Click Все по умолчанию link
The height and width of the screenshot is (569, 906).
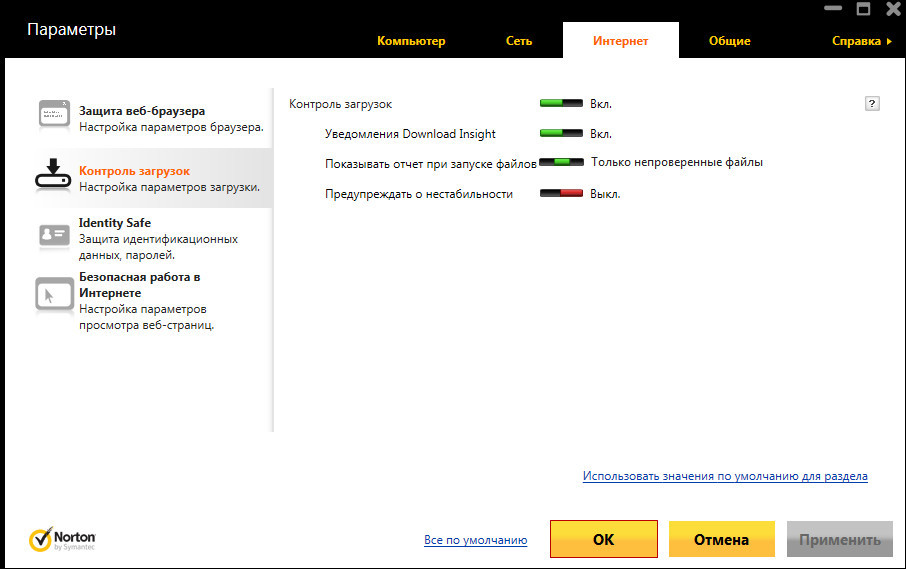tap(475, 540)
